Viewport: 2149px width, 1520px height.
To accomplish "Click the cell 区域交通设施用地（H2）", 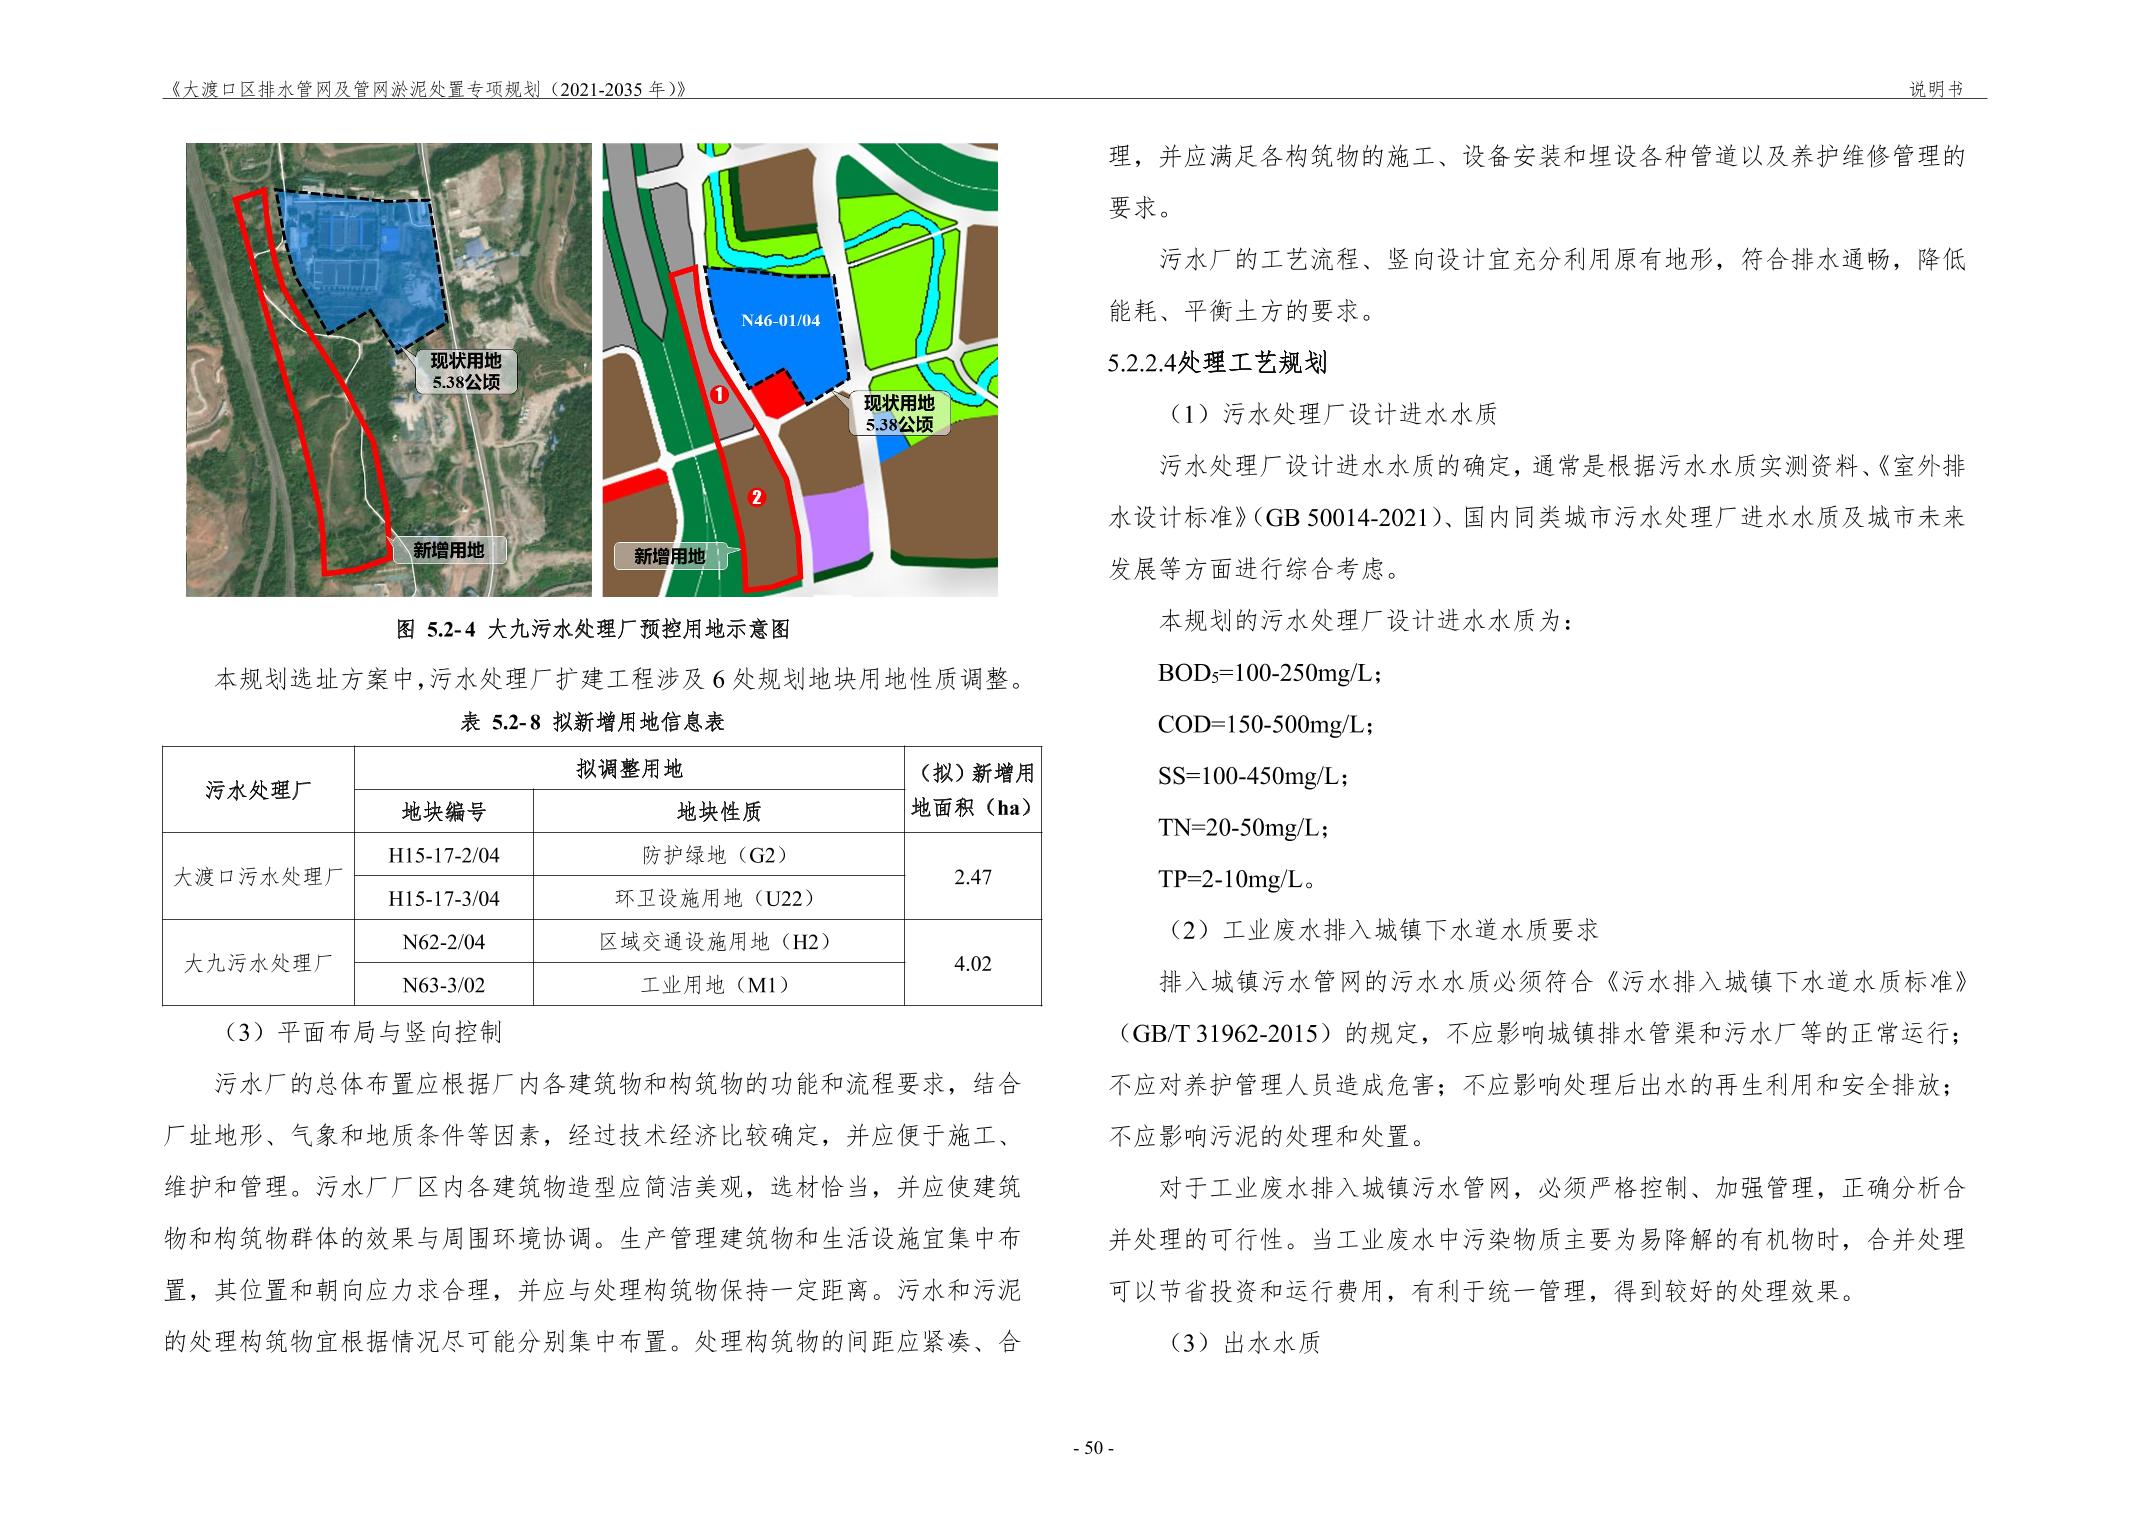I will [719, 941].
